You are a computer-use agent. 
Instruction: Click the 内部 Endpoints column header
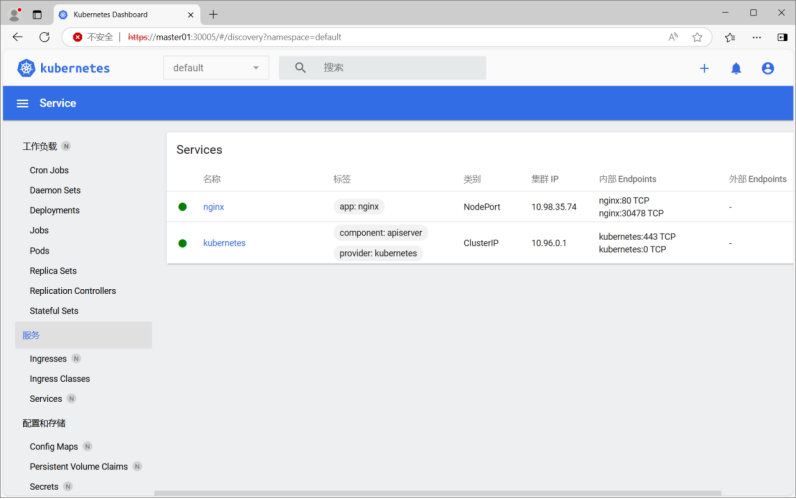coord(627,179)
